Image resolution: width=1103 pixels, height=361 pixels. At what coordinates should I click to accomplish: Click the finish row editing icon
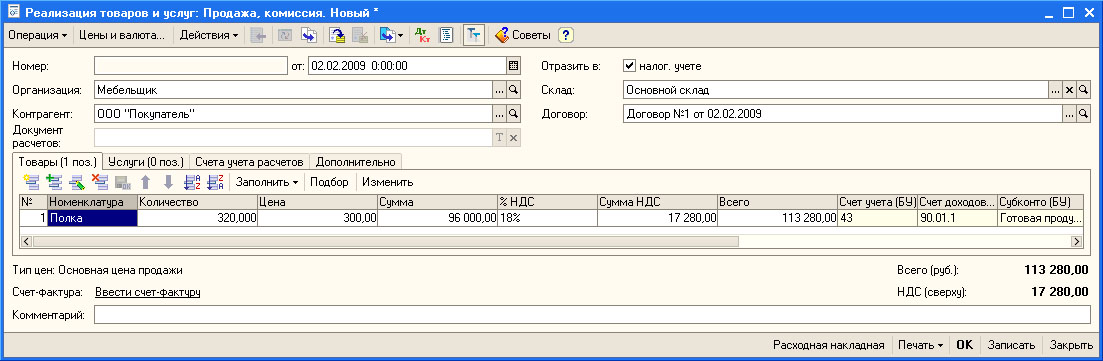[122, 182]
